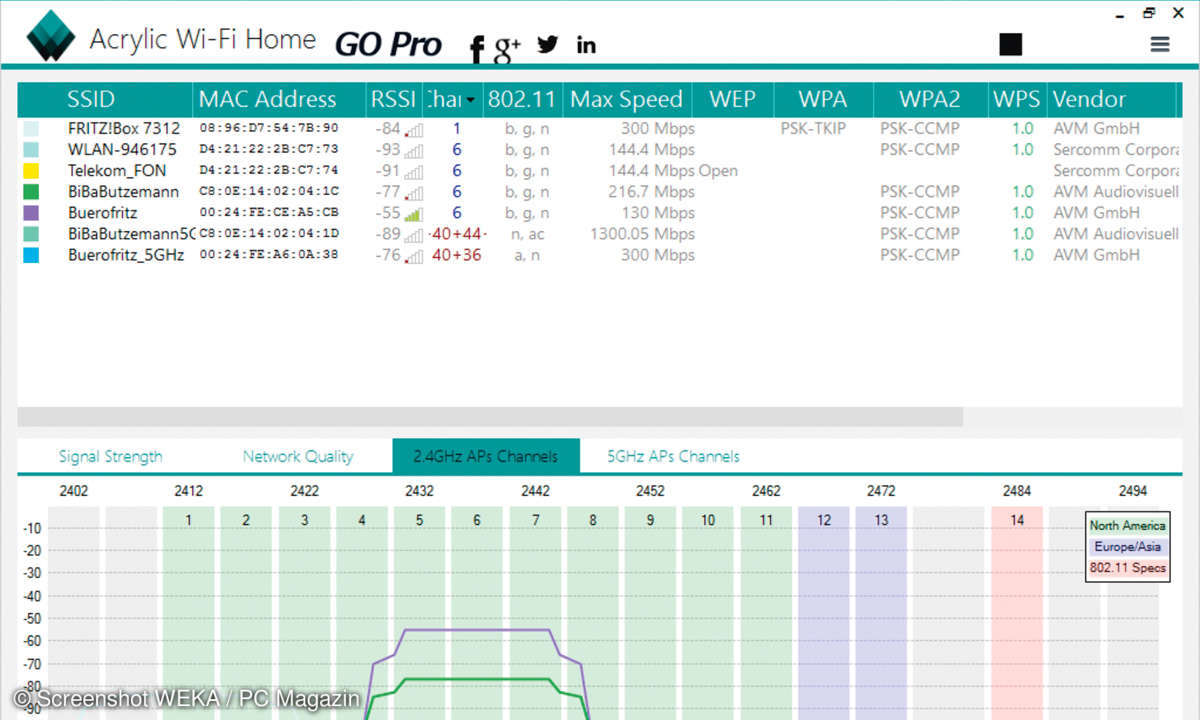Screen dimensions: 1200x720
Task: Sort by the WPS column header
Action: click(x=1017, y=99)
